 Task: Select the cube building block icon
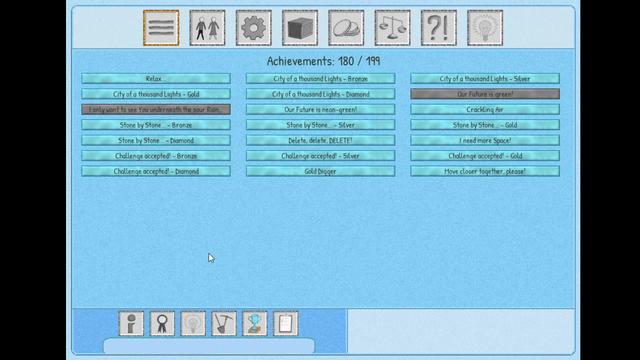click(300, 28)
